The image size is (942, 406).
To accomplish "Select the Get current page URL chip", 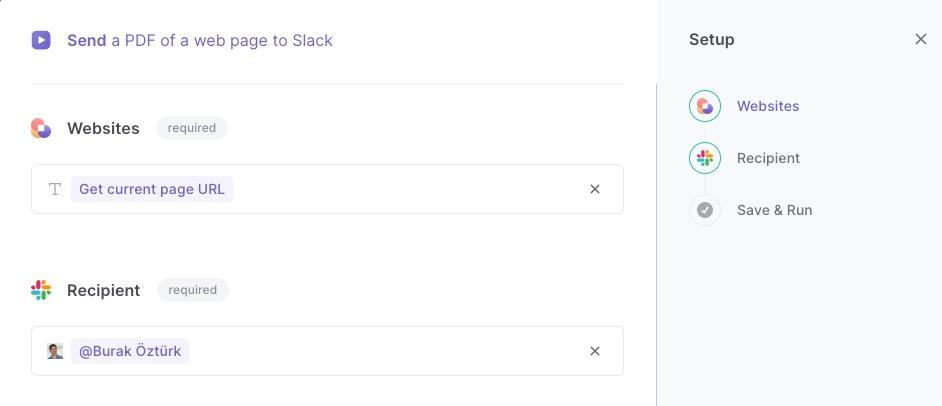I will tap(152, 189).
